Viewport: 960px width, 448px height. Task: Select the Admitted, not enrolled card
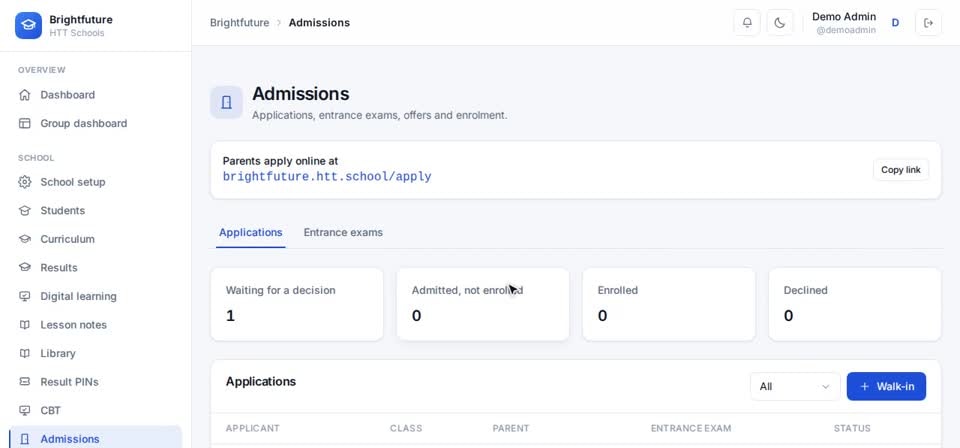(483, 304)
